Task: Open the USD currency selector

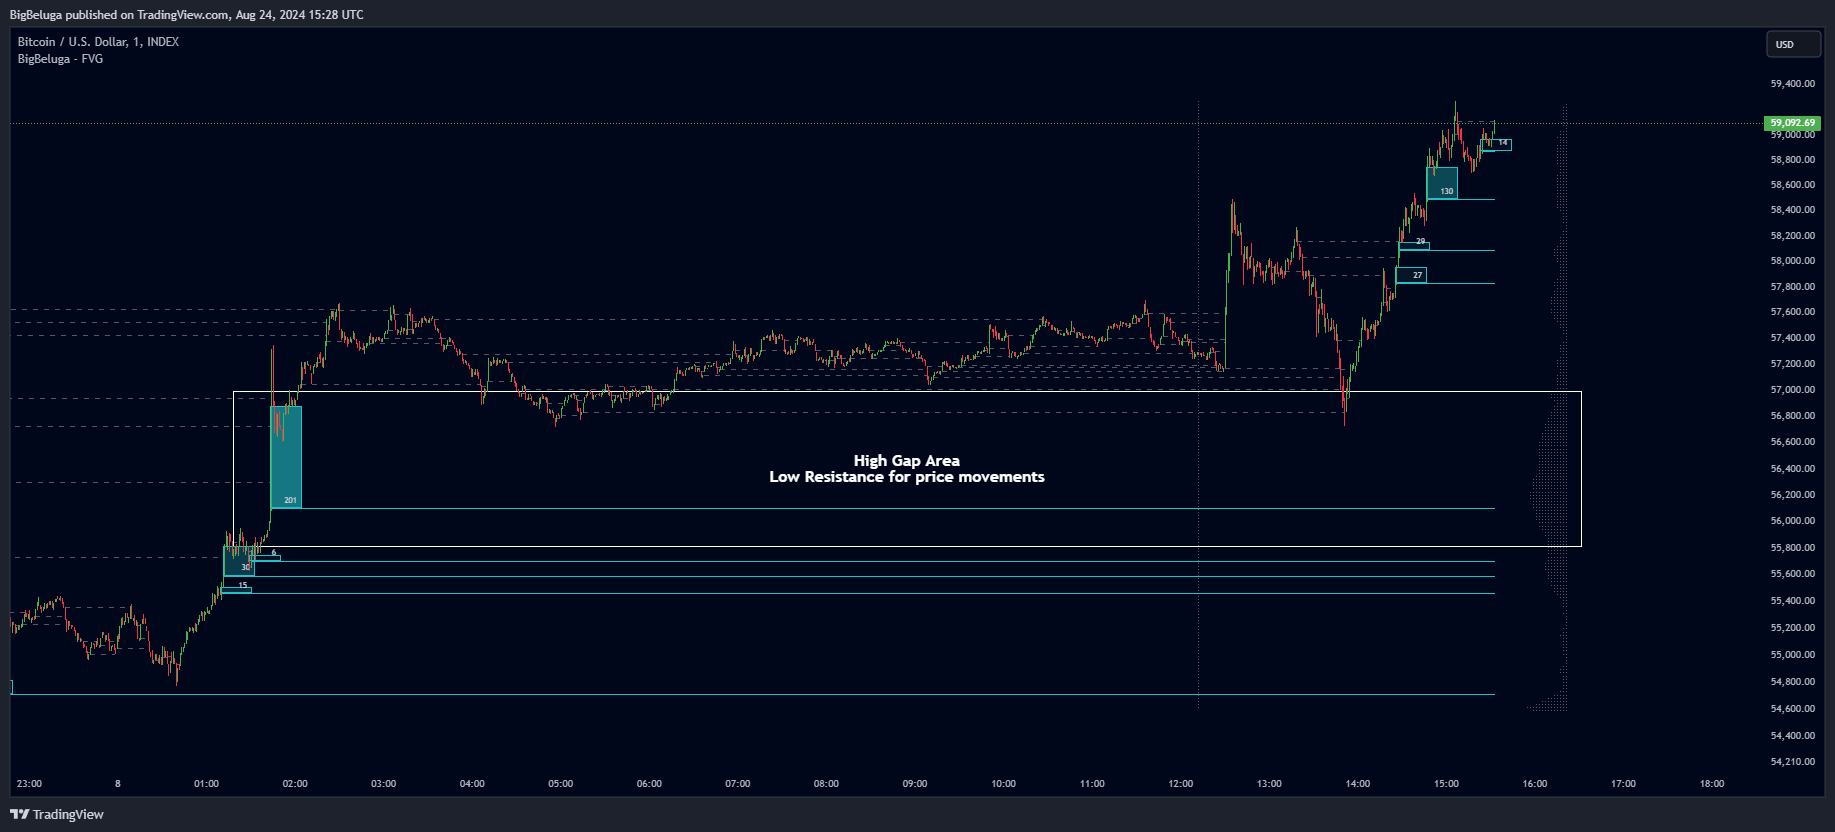Action: pos(1793,44)
